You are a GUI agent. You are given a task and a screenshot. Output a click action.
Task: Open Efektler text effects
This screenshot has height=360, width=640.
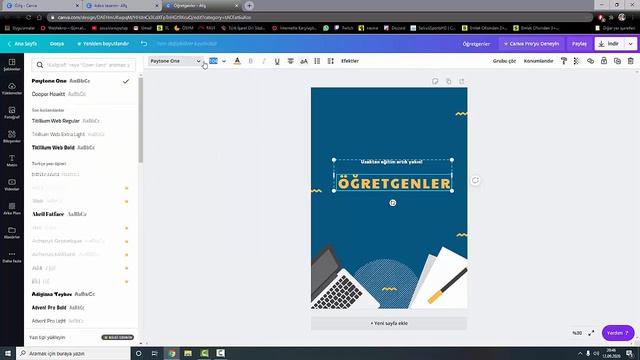pyautogui.click(x=350, y=61)
